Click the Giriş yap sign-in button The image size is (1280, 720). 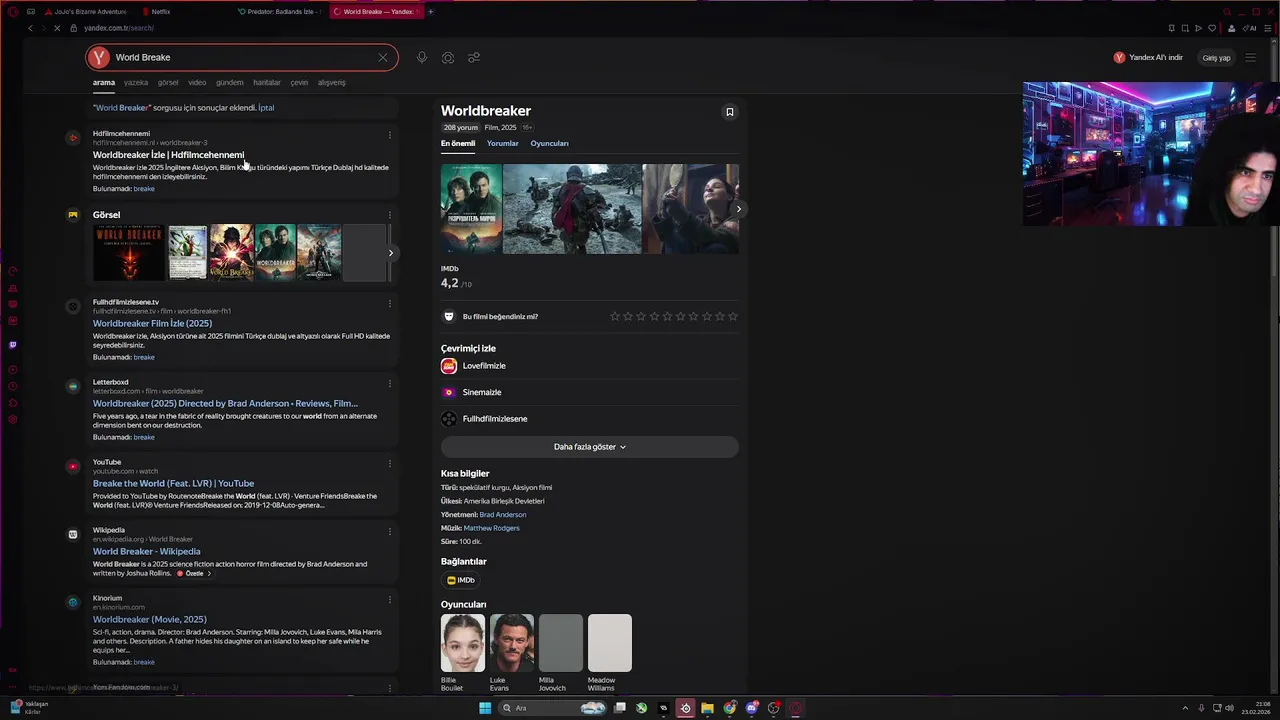(x=1216, y=58)
